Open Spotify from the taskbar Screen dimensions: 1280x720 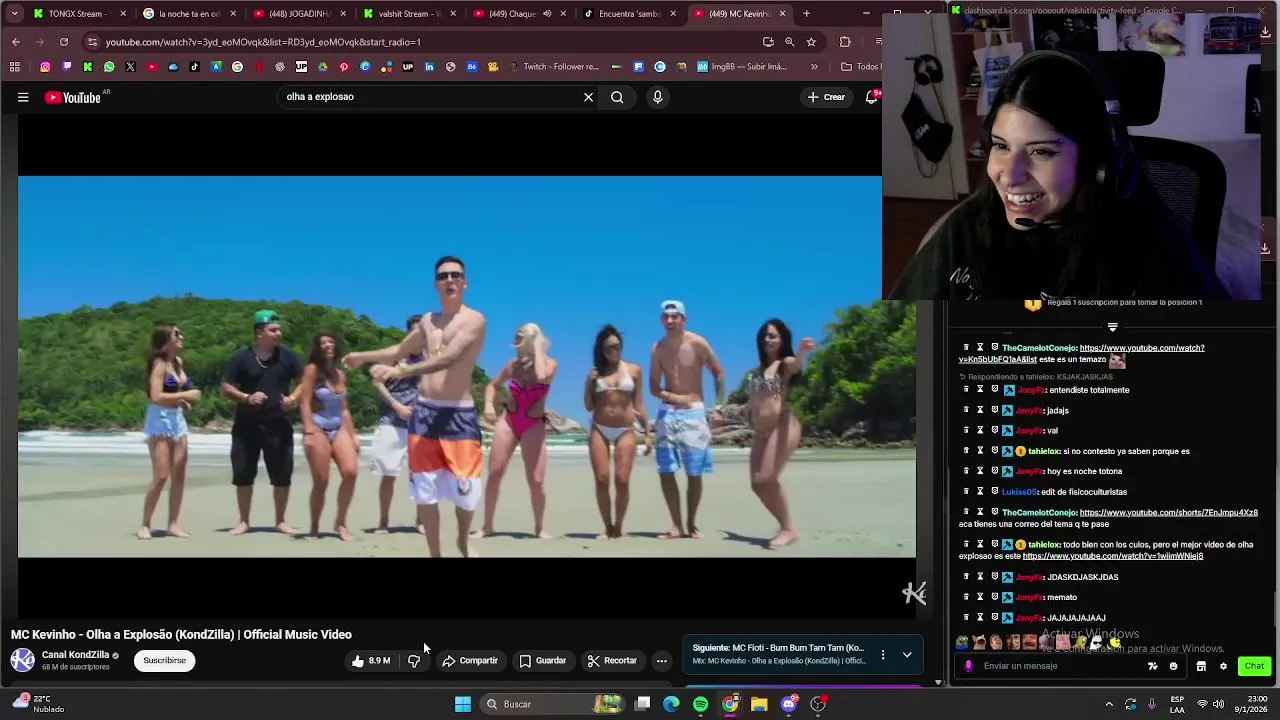click(701, 704)
